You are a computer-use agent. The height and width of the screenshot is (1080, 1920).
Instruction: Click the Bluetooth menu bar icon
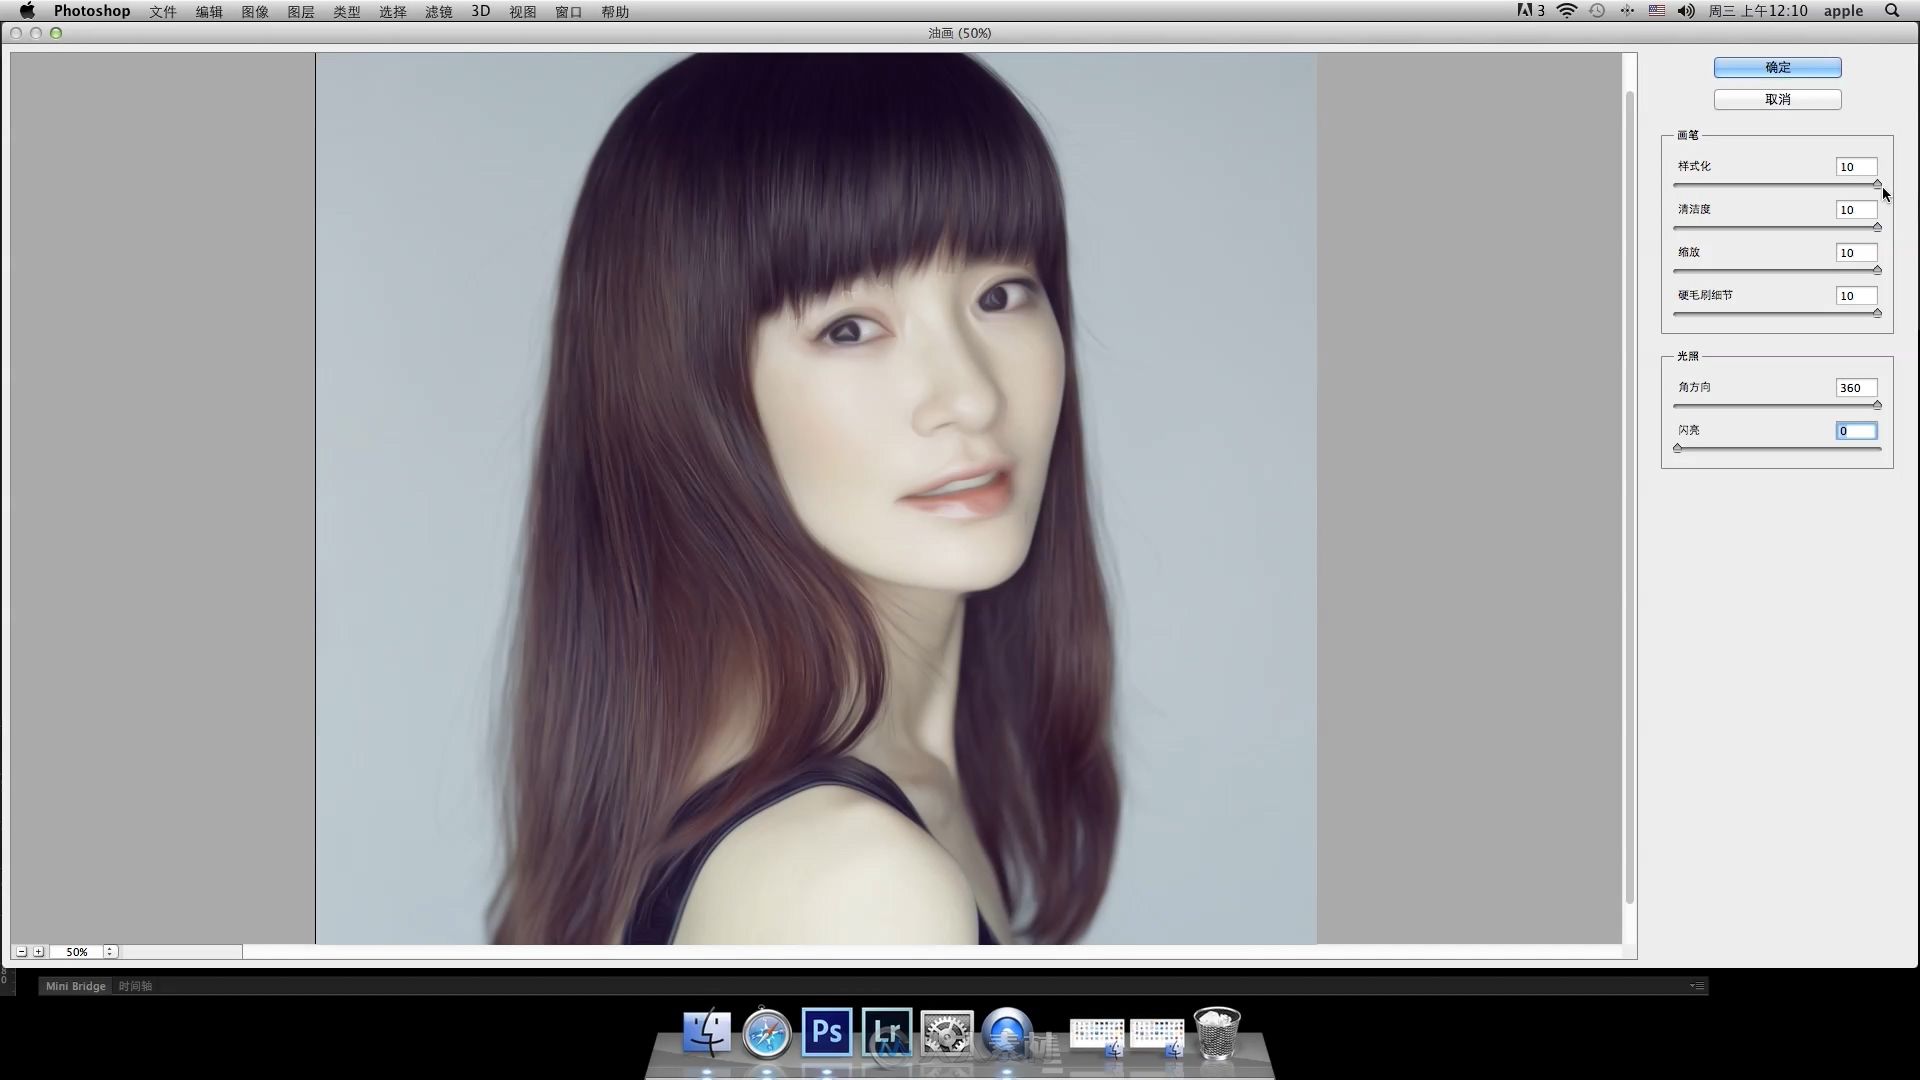pyautogui.click(x=1627, y=11)
